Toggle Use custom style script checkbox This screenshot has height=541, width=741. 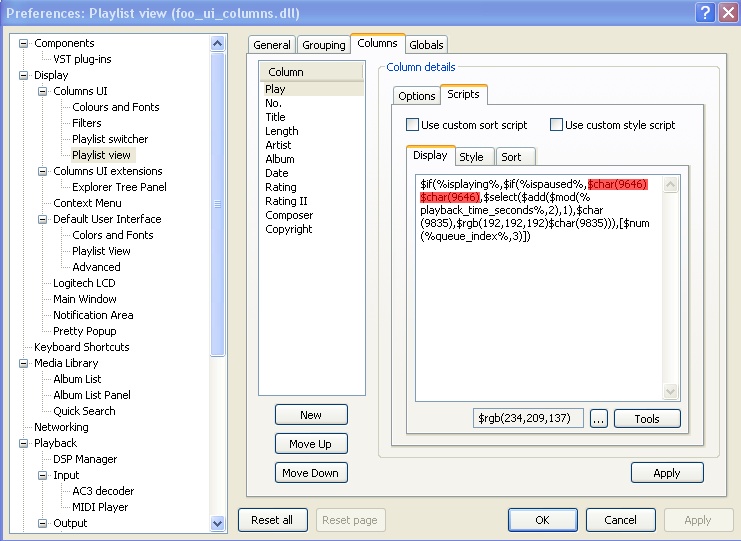point(556,125)
